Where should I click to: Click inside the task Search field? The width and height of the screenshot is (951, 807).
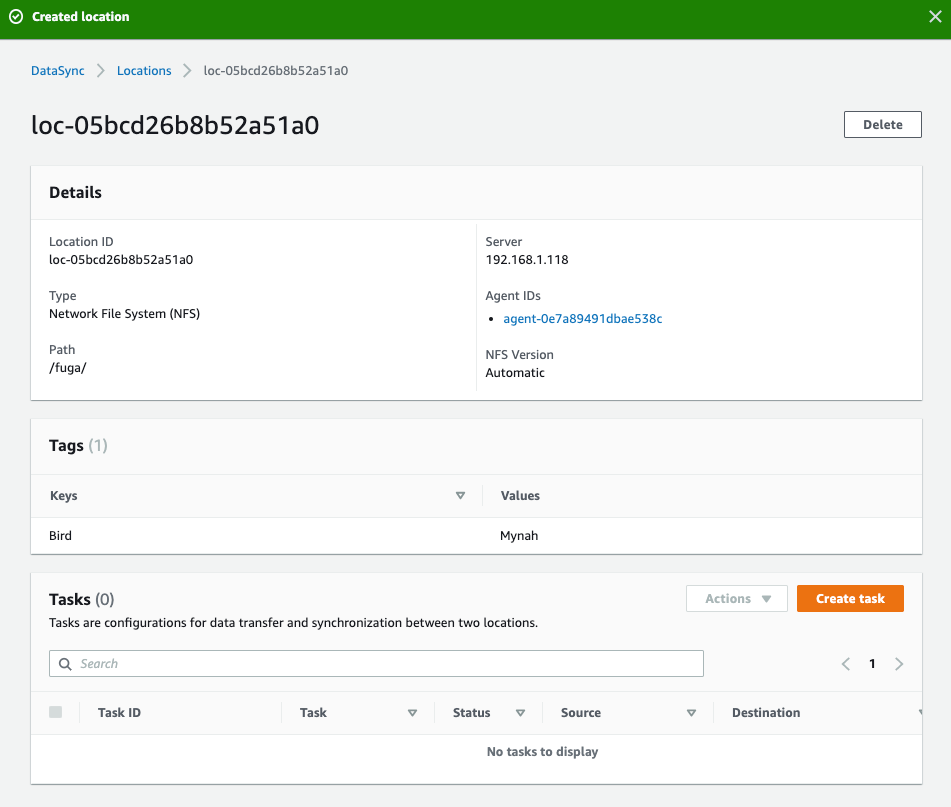pyautogui.click(x=376, y=663)
